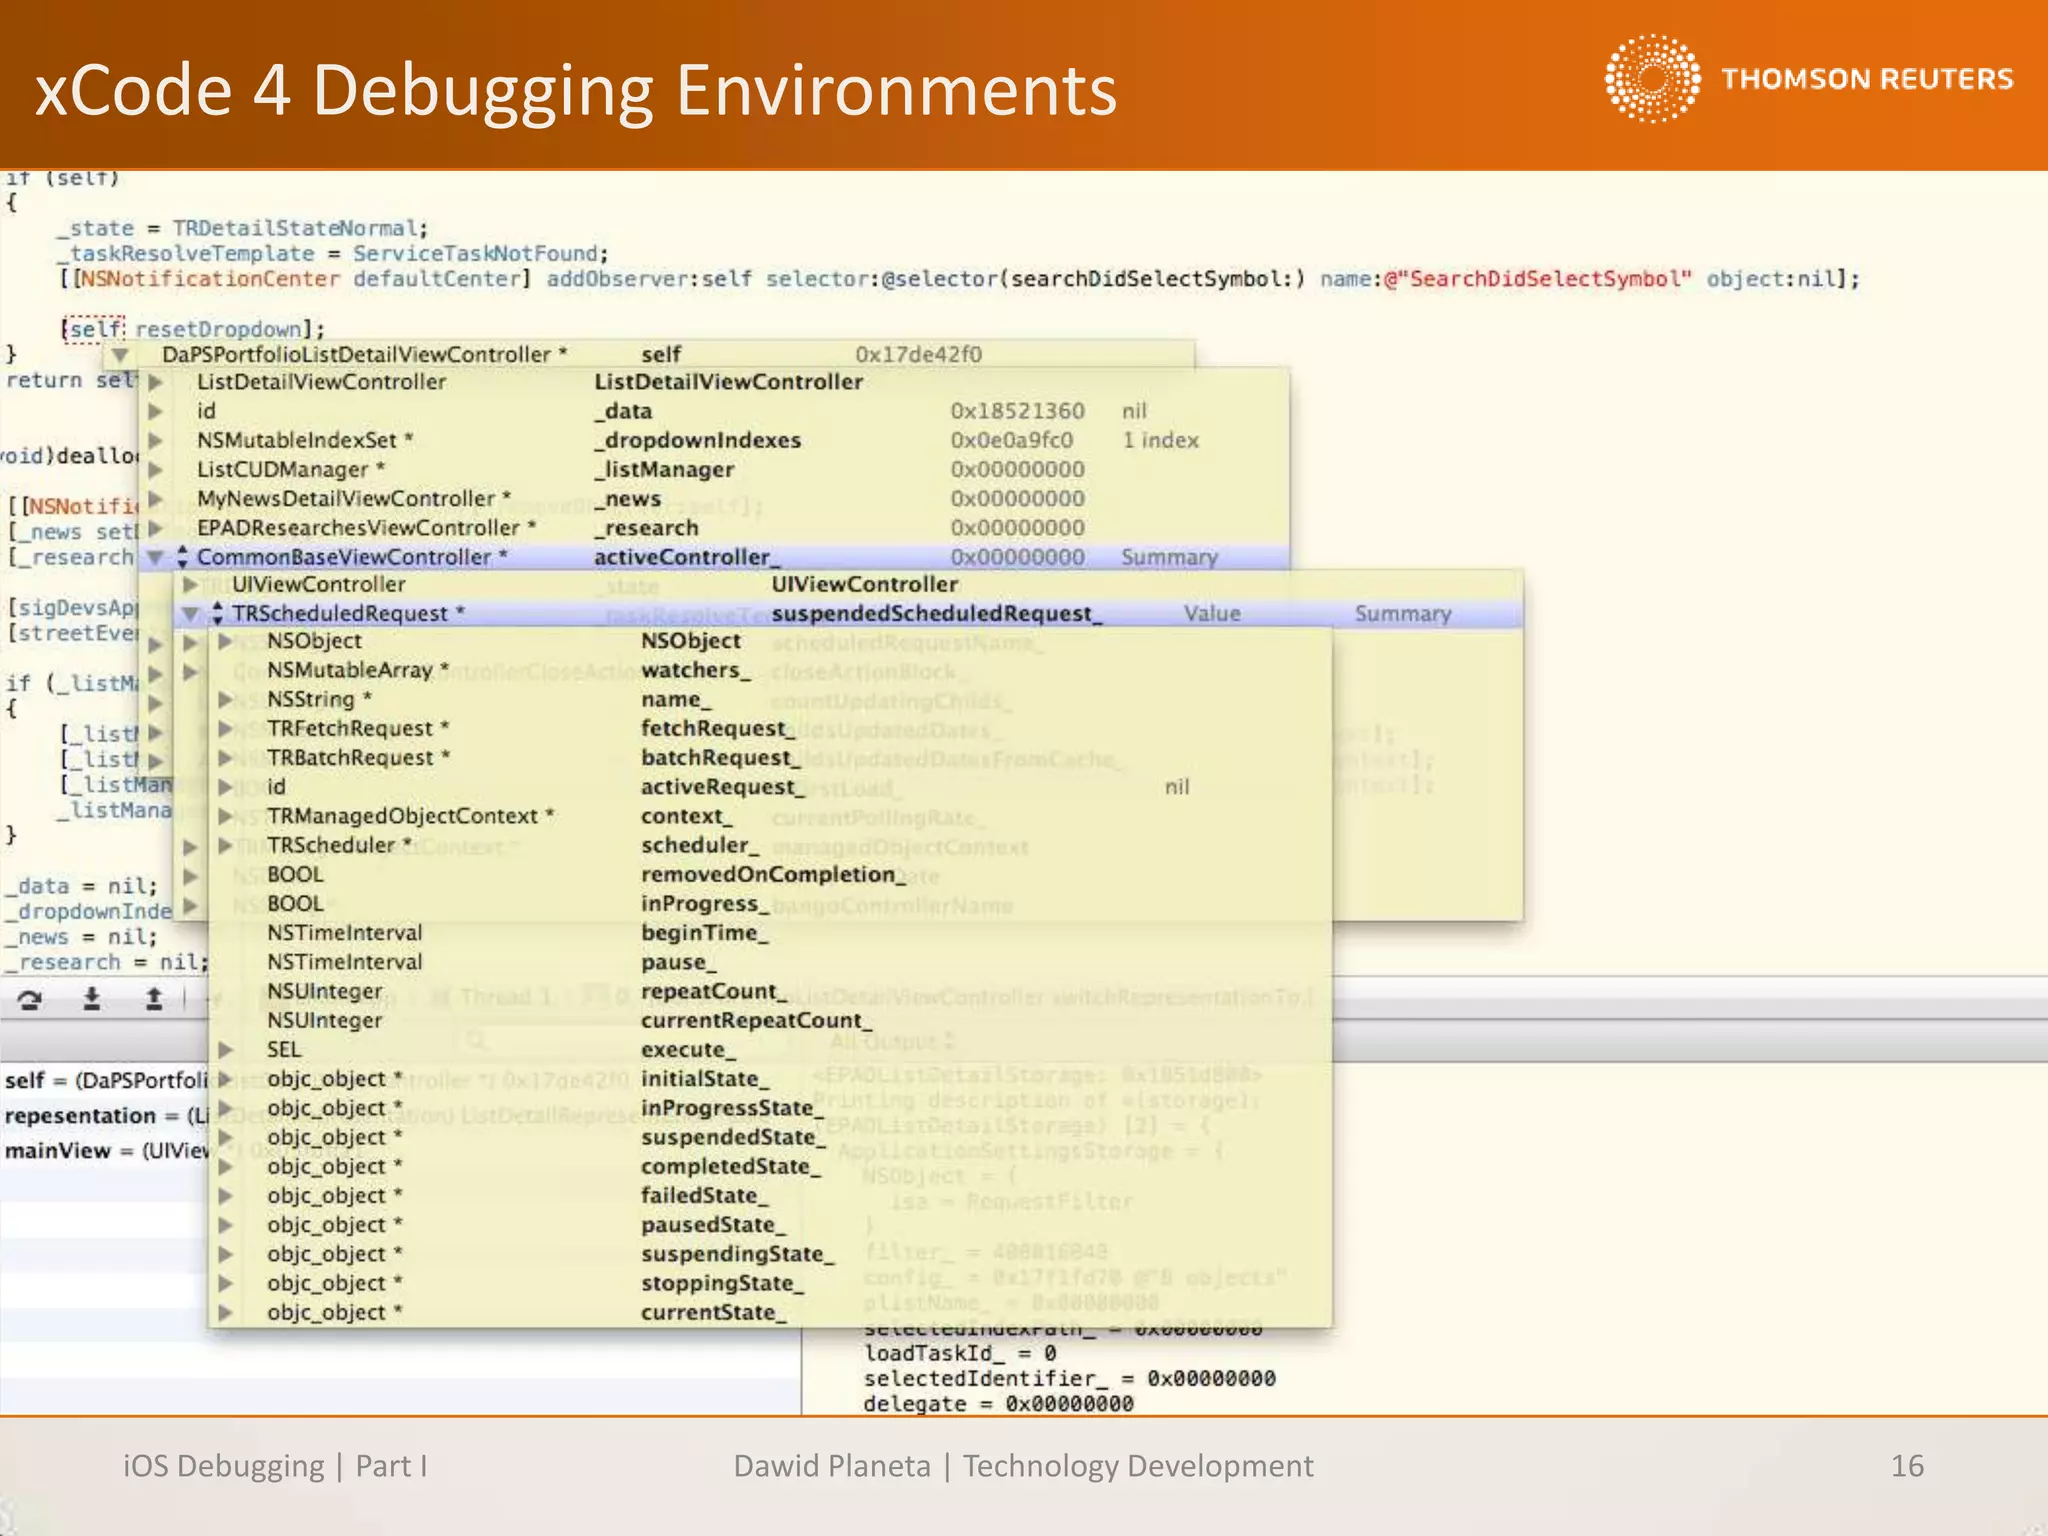Select the currentState_ row
This screenshot has width=2048, height=1536.
[770, 1312]
